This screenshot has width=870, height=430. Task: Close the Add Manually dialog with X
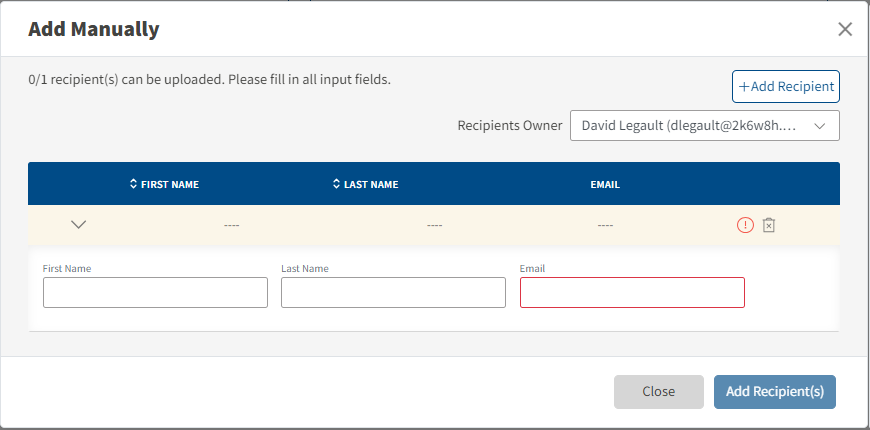point(845,29)
